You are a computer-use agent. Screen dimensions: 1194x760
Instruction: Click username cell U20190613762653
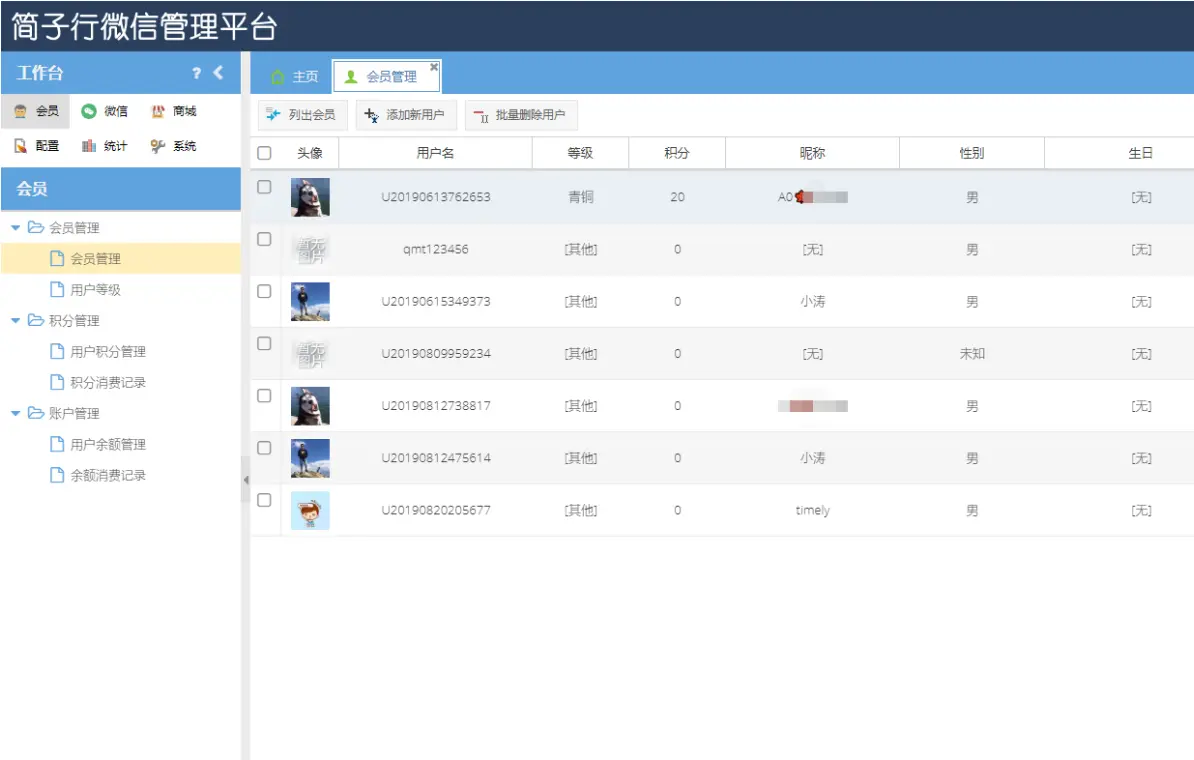pos(436,197)
